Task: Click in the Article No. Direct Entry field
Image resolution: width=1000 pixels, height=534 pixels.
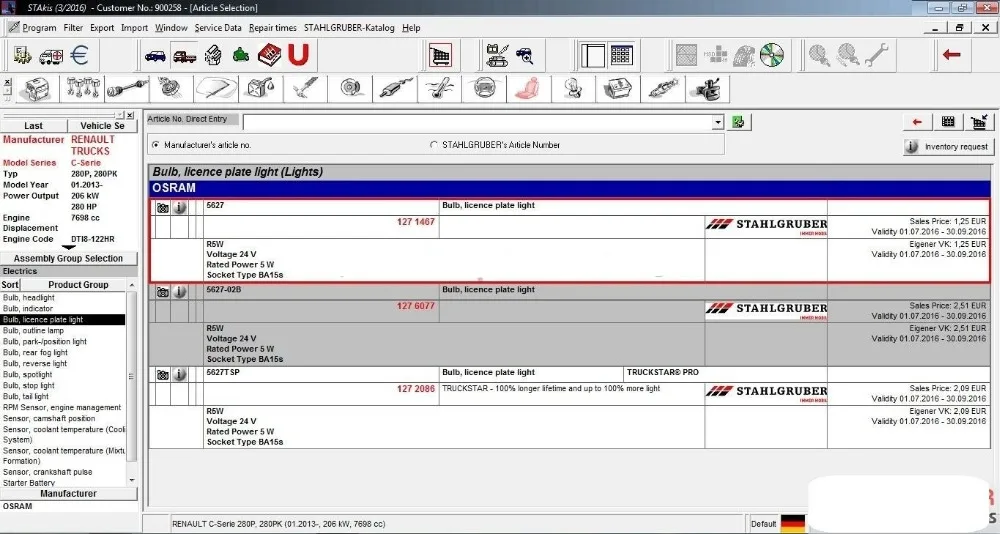Action: [477, 122]
